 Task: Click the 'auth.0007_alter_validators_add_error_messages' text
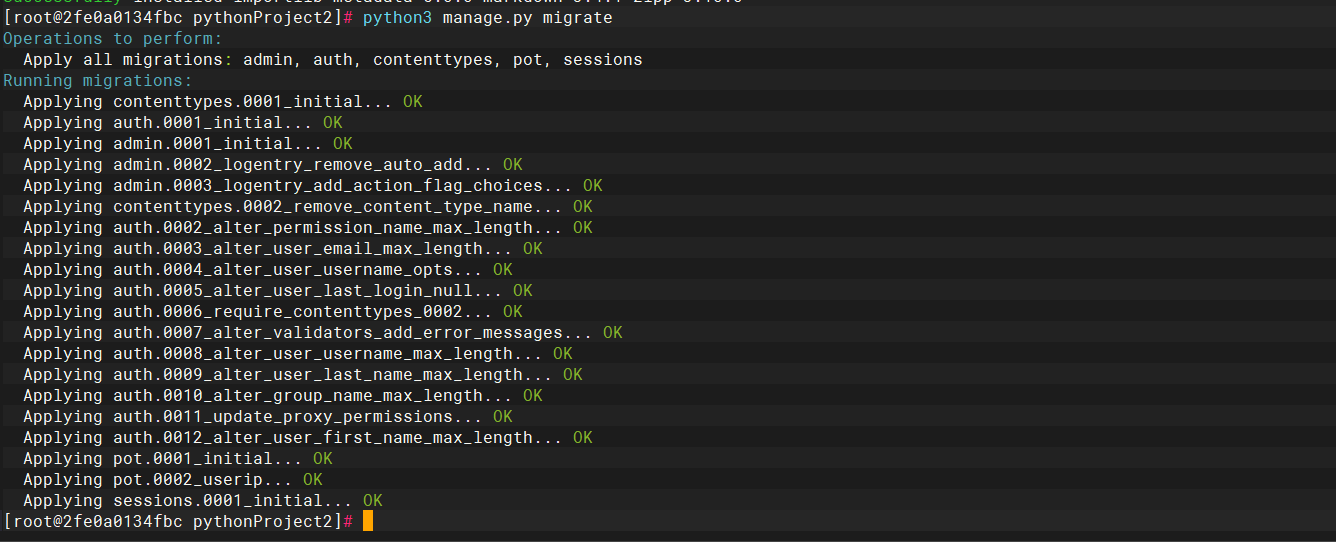click(x=338, y=332)
